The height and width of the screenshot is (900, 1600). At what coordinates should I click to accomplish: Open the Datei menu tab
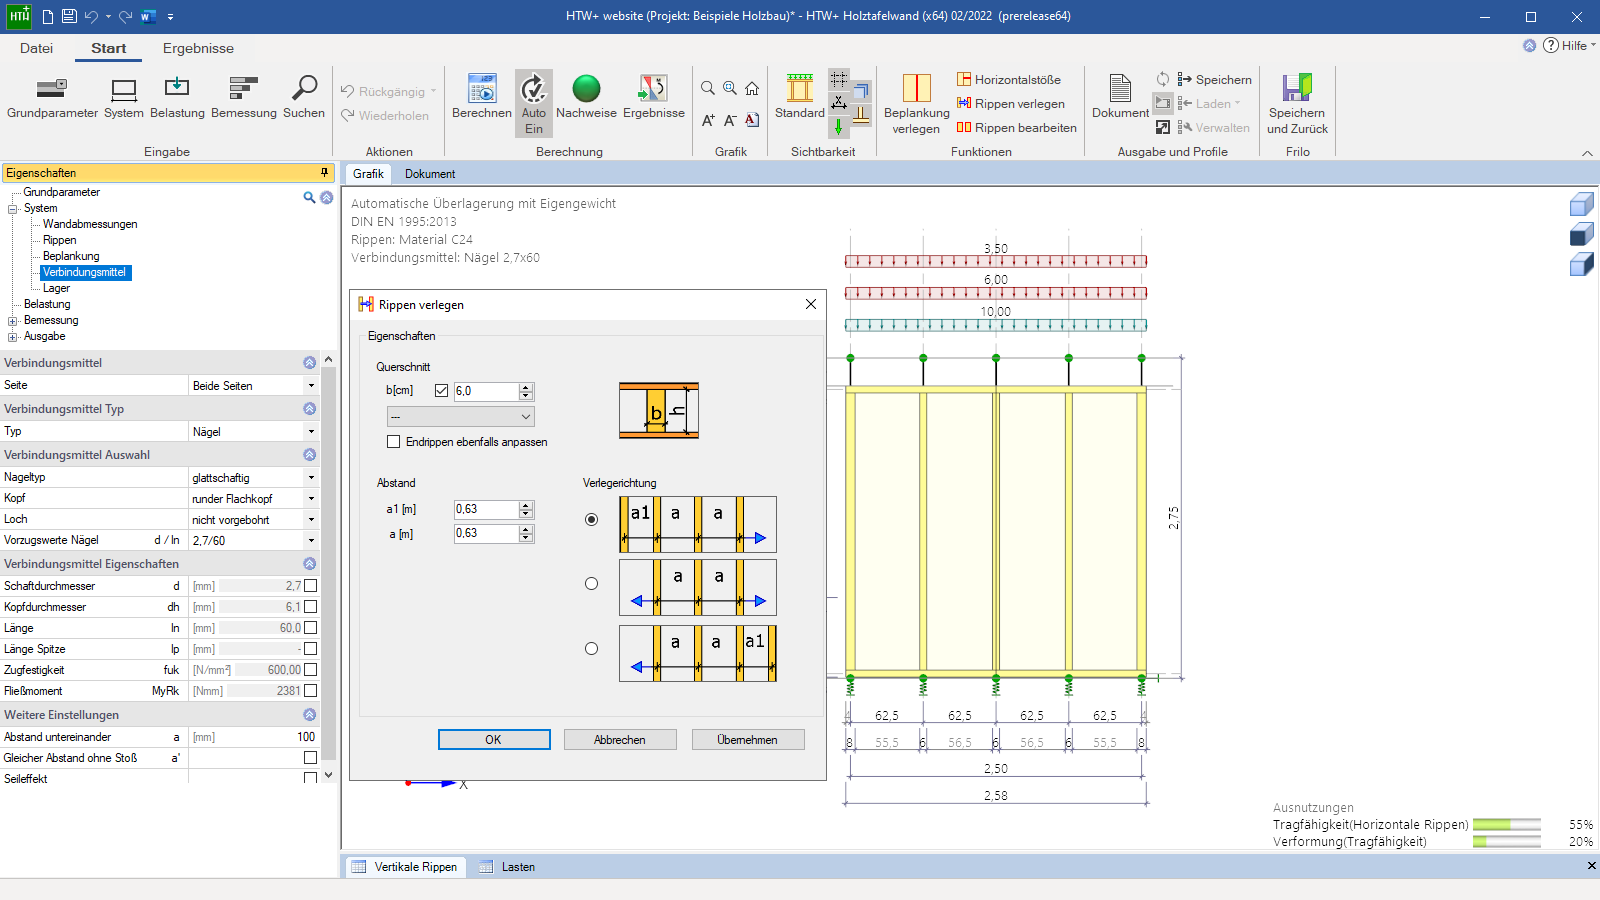36,48
